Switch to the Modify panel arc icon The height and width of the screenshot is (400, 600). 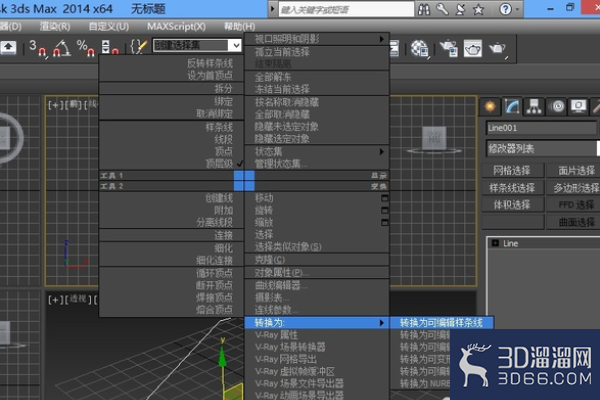pos(512,106)
